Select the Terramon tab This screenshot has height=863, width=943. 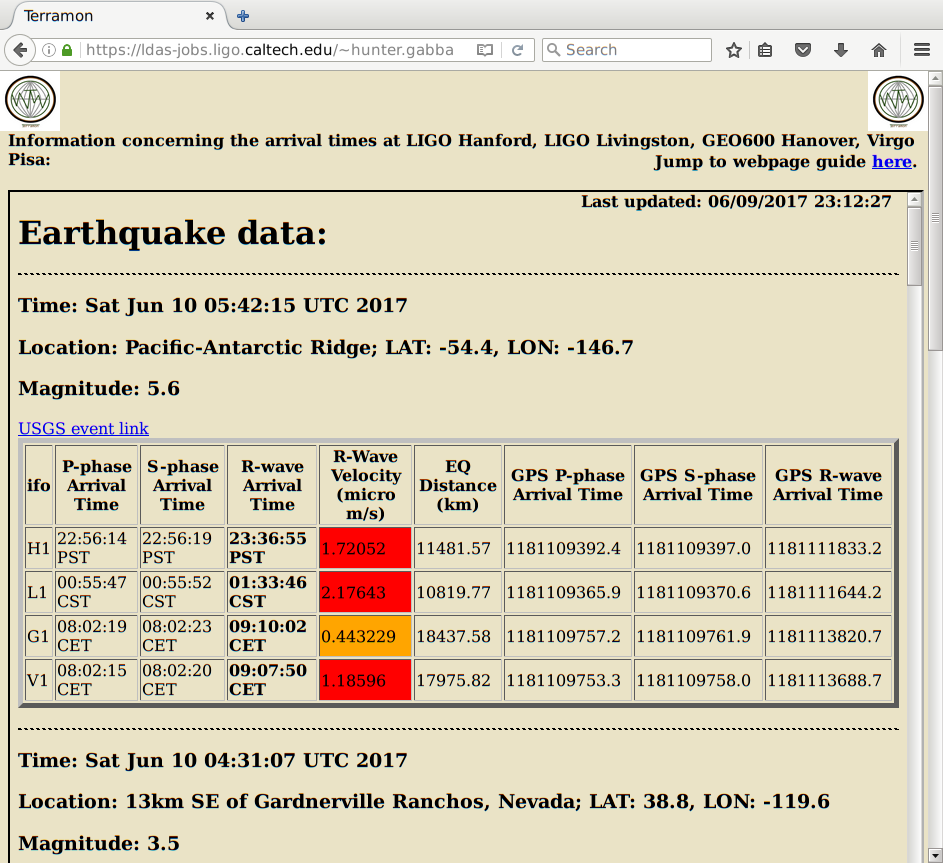[100, 16]
